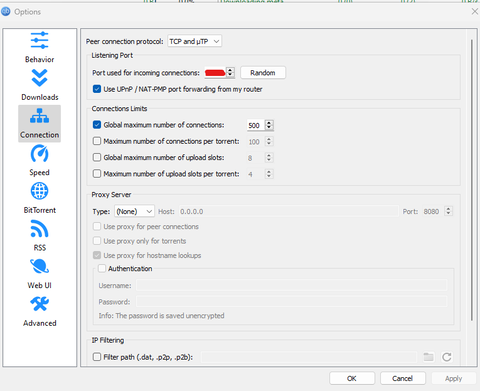Enable proxy Authentication checkbox
This screenshot has width=480, height=391.
tap(102, 268)
